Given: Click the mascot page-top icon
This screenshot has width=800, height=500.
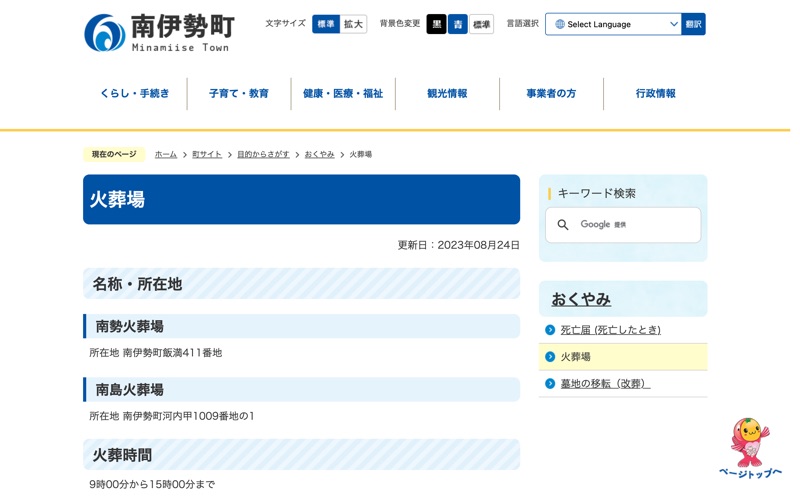Looking at the screenshot, I should (749, 442).
